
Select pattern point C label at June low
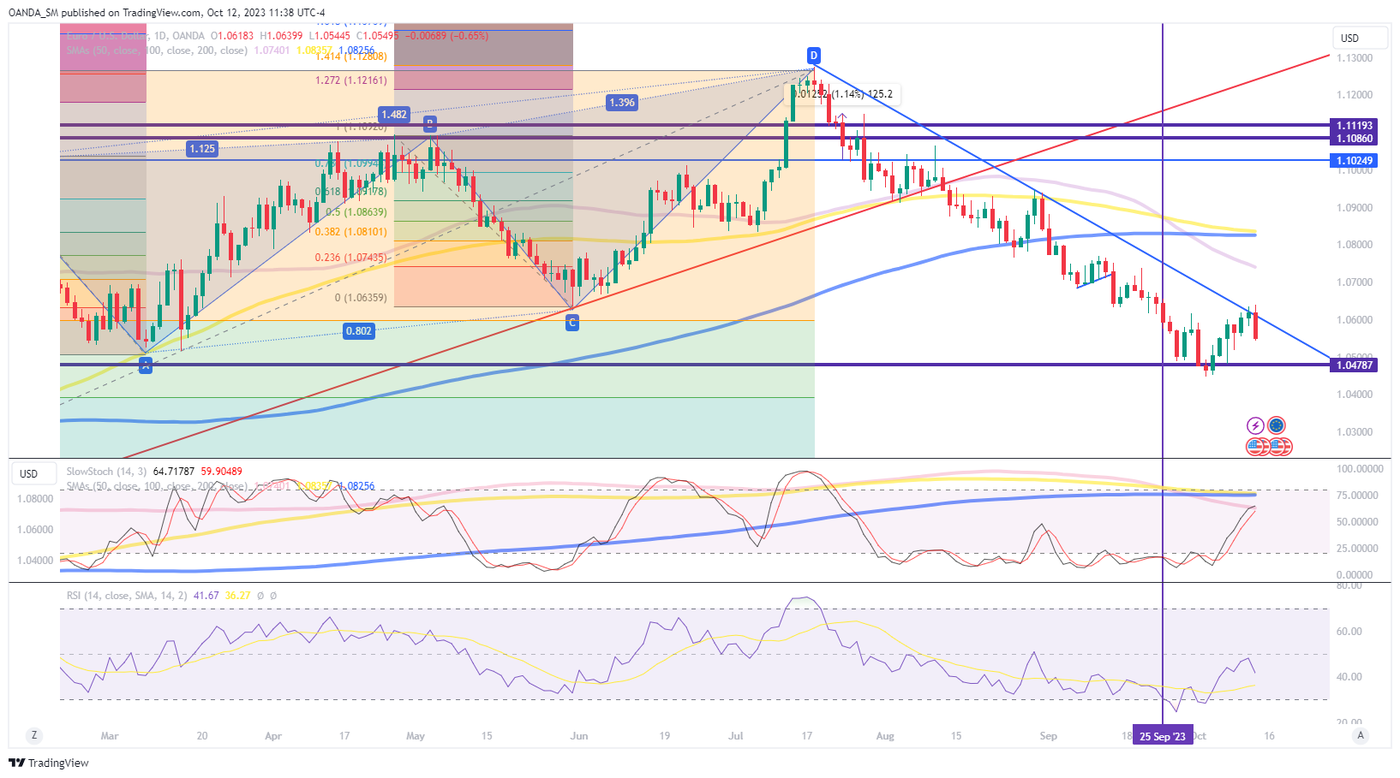[571, 322]
